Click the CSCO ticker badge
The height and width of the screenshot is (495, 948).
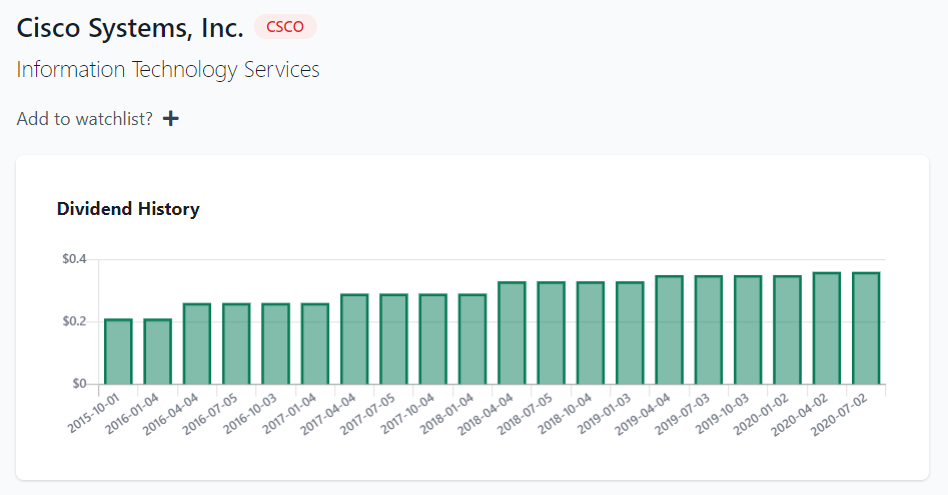[285, 27]
